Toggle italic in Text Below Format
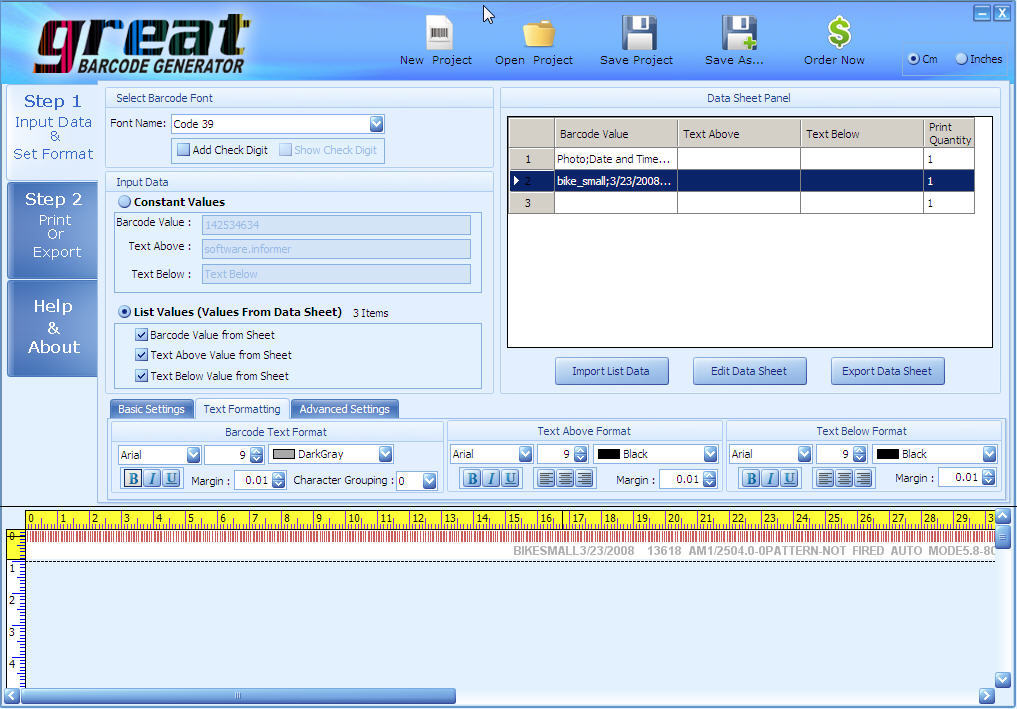 [x=770, y=479]
